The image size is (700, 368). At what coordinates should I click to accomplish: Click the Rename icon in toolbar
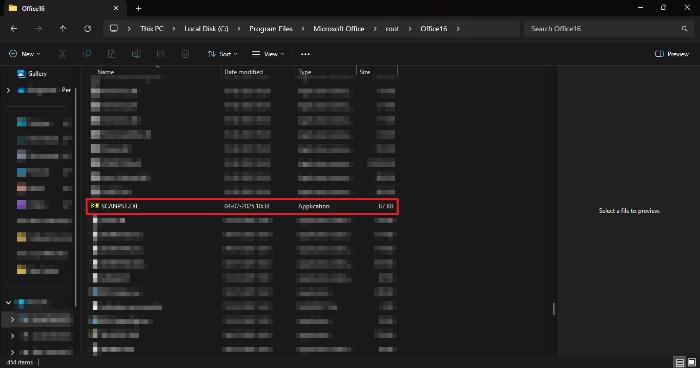[x=136, y=54]
